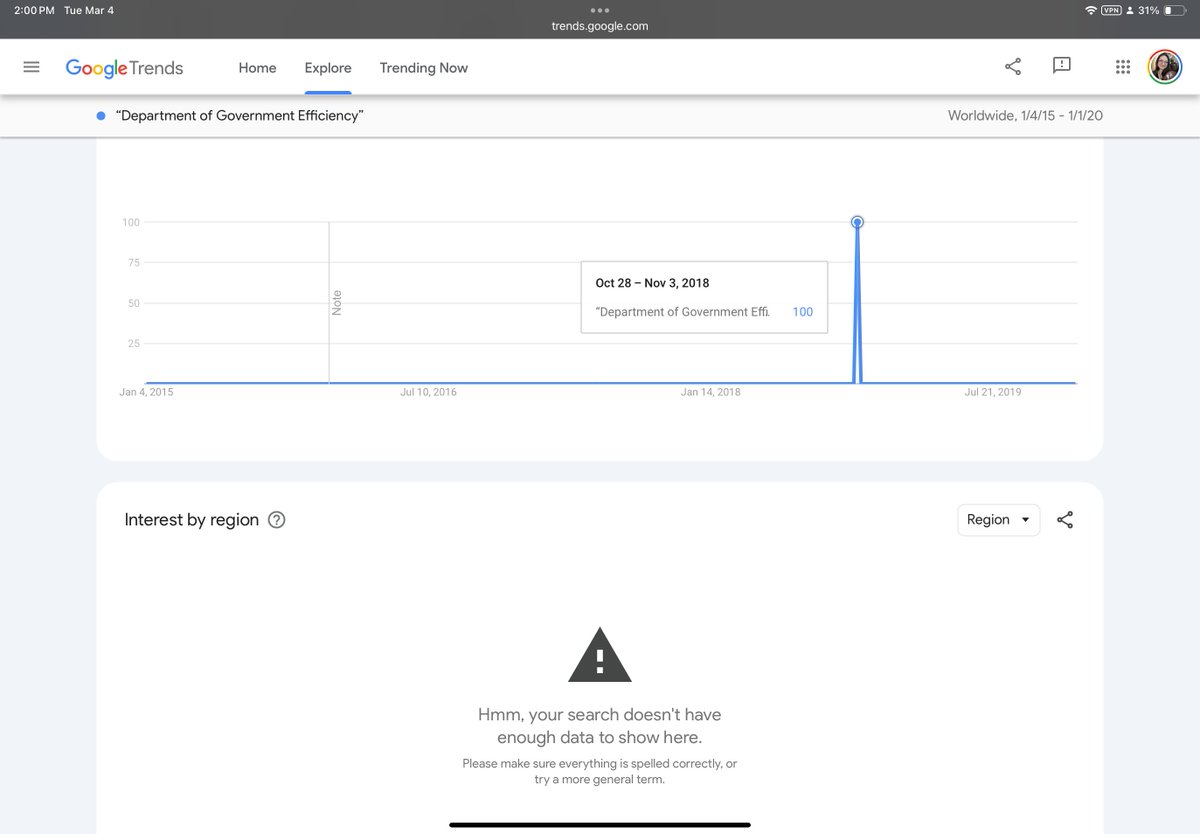Open the hamburger main menu
This screenshot has width=1200, height=834.
coord(31,67)
